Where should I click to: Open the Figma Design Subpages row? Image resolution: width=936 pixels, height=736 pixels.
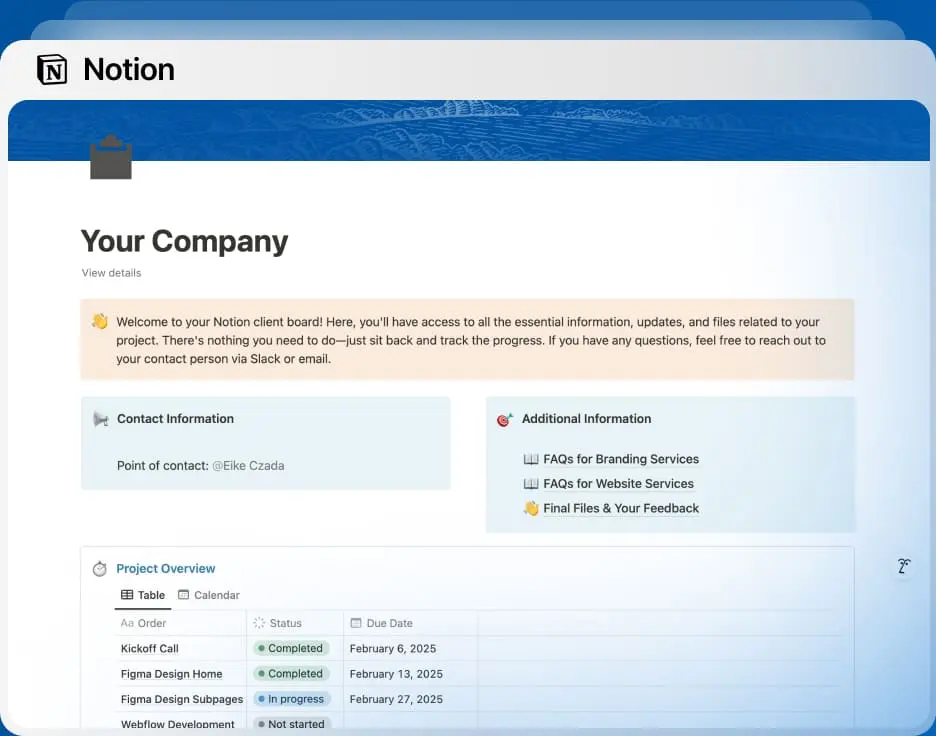(182, 699)
